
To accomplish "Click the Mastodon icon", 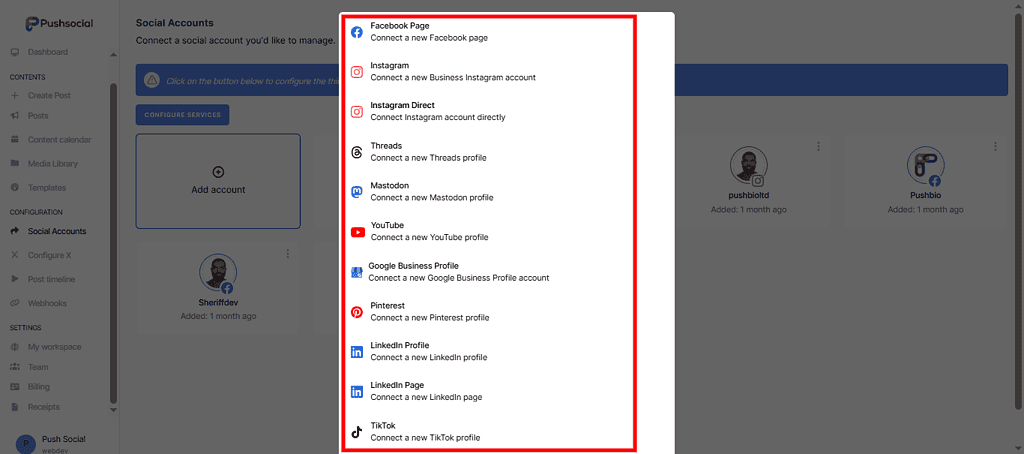I will (x=357, y=192).
